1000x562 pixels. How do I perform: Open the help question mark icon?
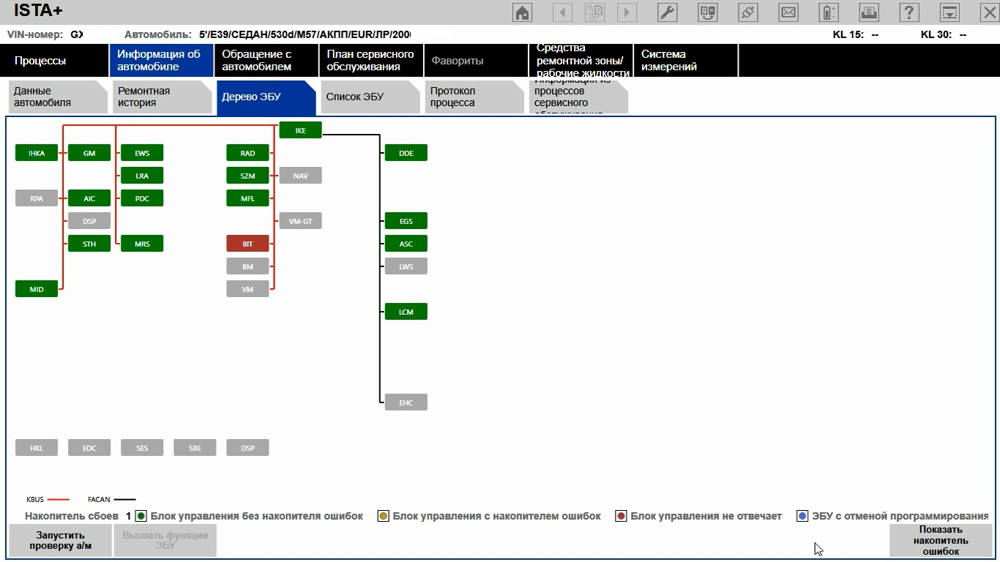[909, 13]
